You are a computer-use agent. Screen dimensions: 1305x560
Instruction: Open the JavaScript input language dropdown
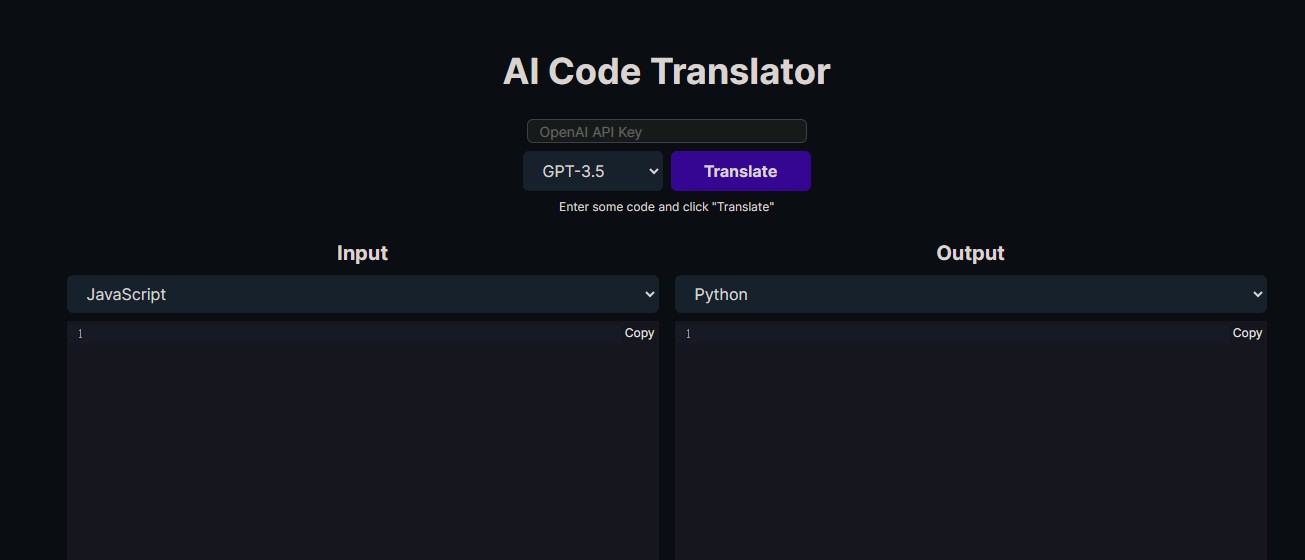[x=362, y=294]
